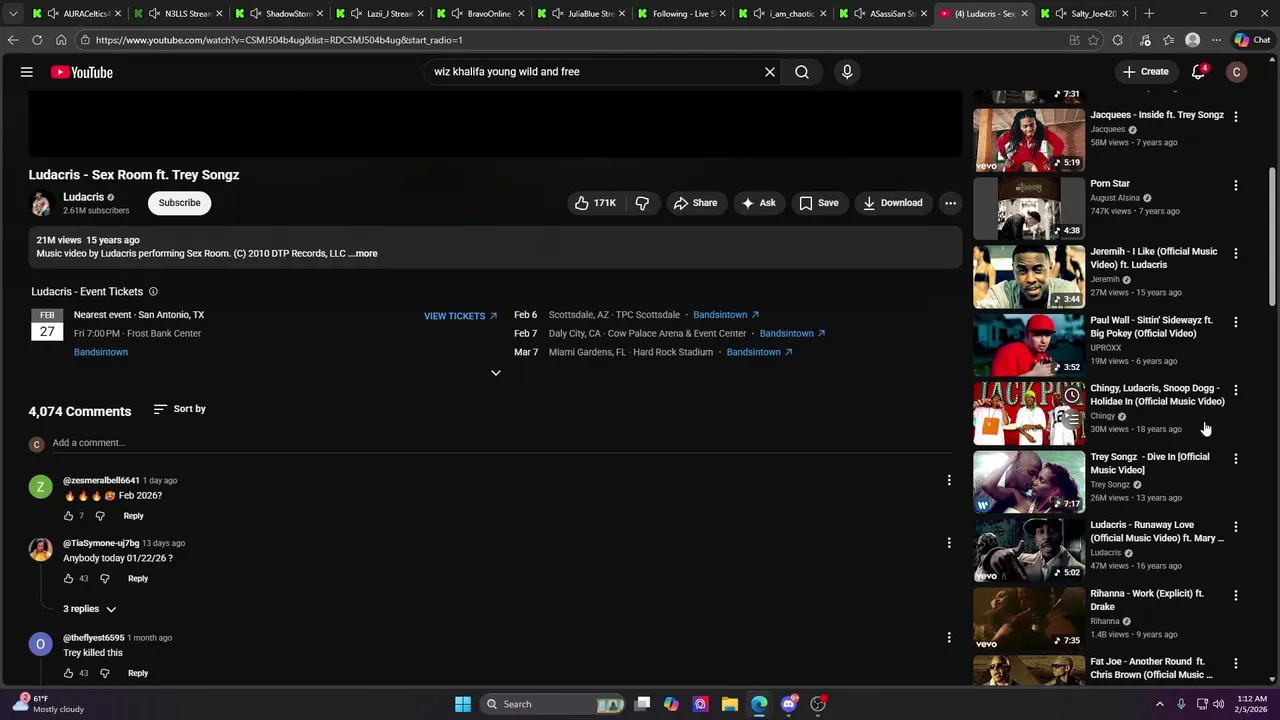1280x720 pixels.
Task: Focus the Add a comment field
Action: pyautogui.click(x=500, y=443)
